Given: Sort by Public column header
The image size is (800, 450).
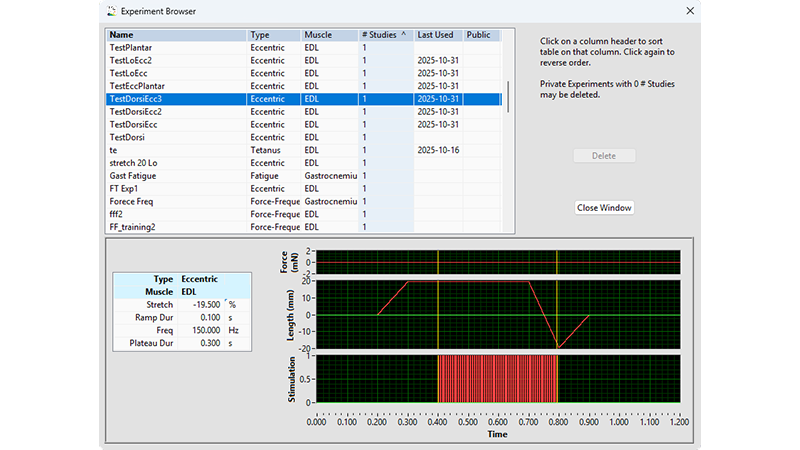Looking at the screenshot, I should click(480, 35).
